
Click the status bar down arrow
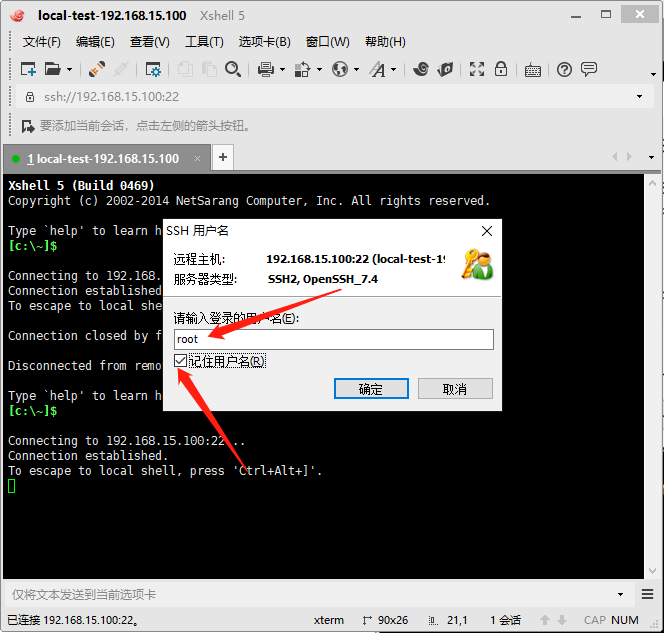tap(562, 620)
